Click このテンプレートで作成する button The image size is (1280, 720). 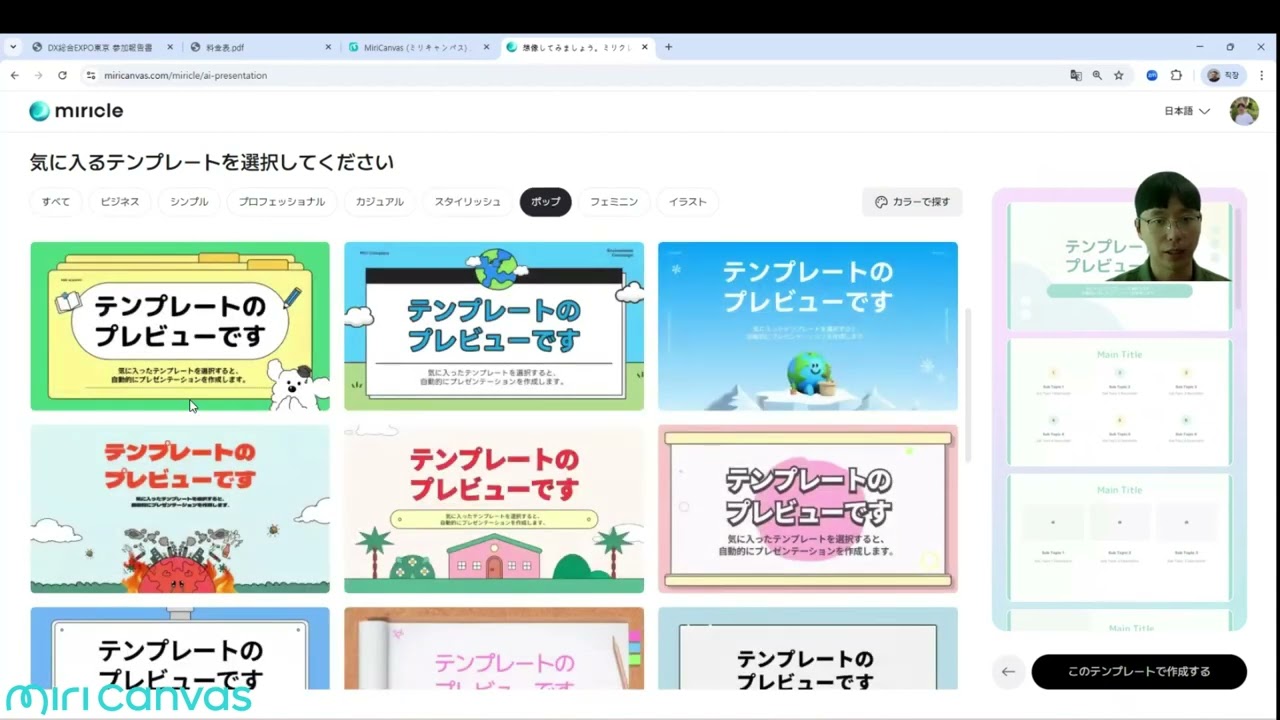tap(1139, 672)
